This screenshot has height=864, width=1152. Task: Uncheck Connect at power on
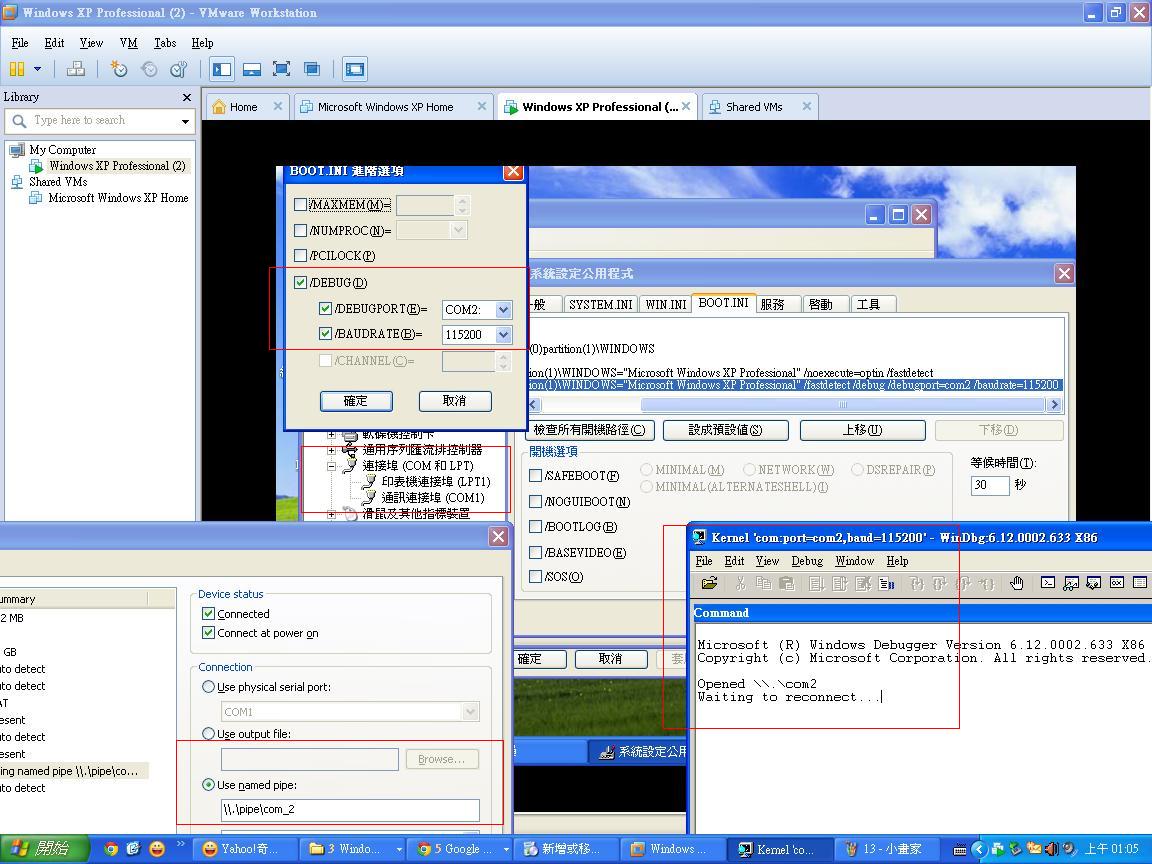(208, 633)
